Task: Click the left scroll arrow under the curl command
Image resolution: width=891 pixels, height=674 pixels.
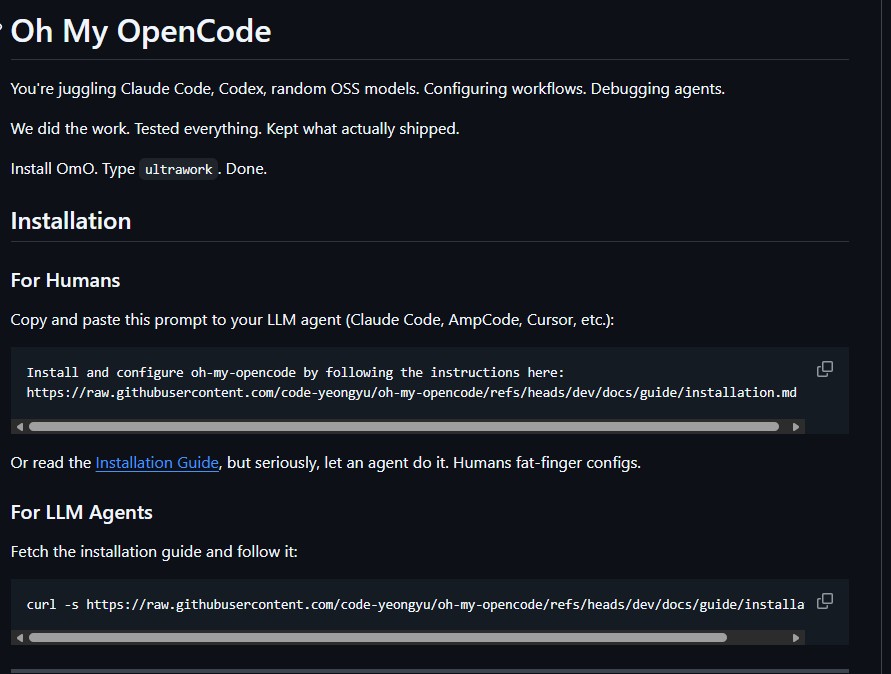Action: coord(19,637)
